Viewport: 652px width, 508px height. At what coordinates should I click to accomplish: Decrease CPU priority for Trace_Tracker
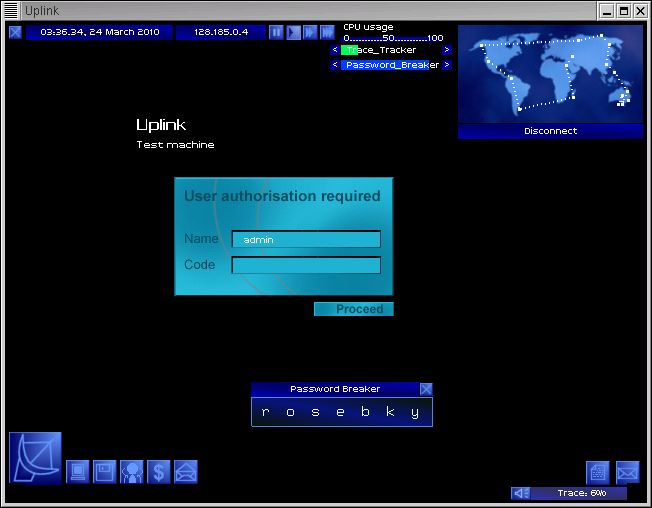tap(335, 50)
